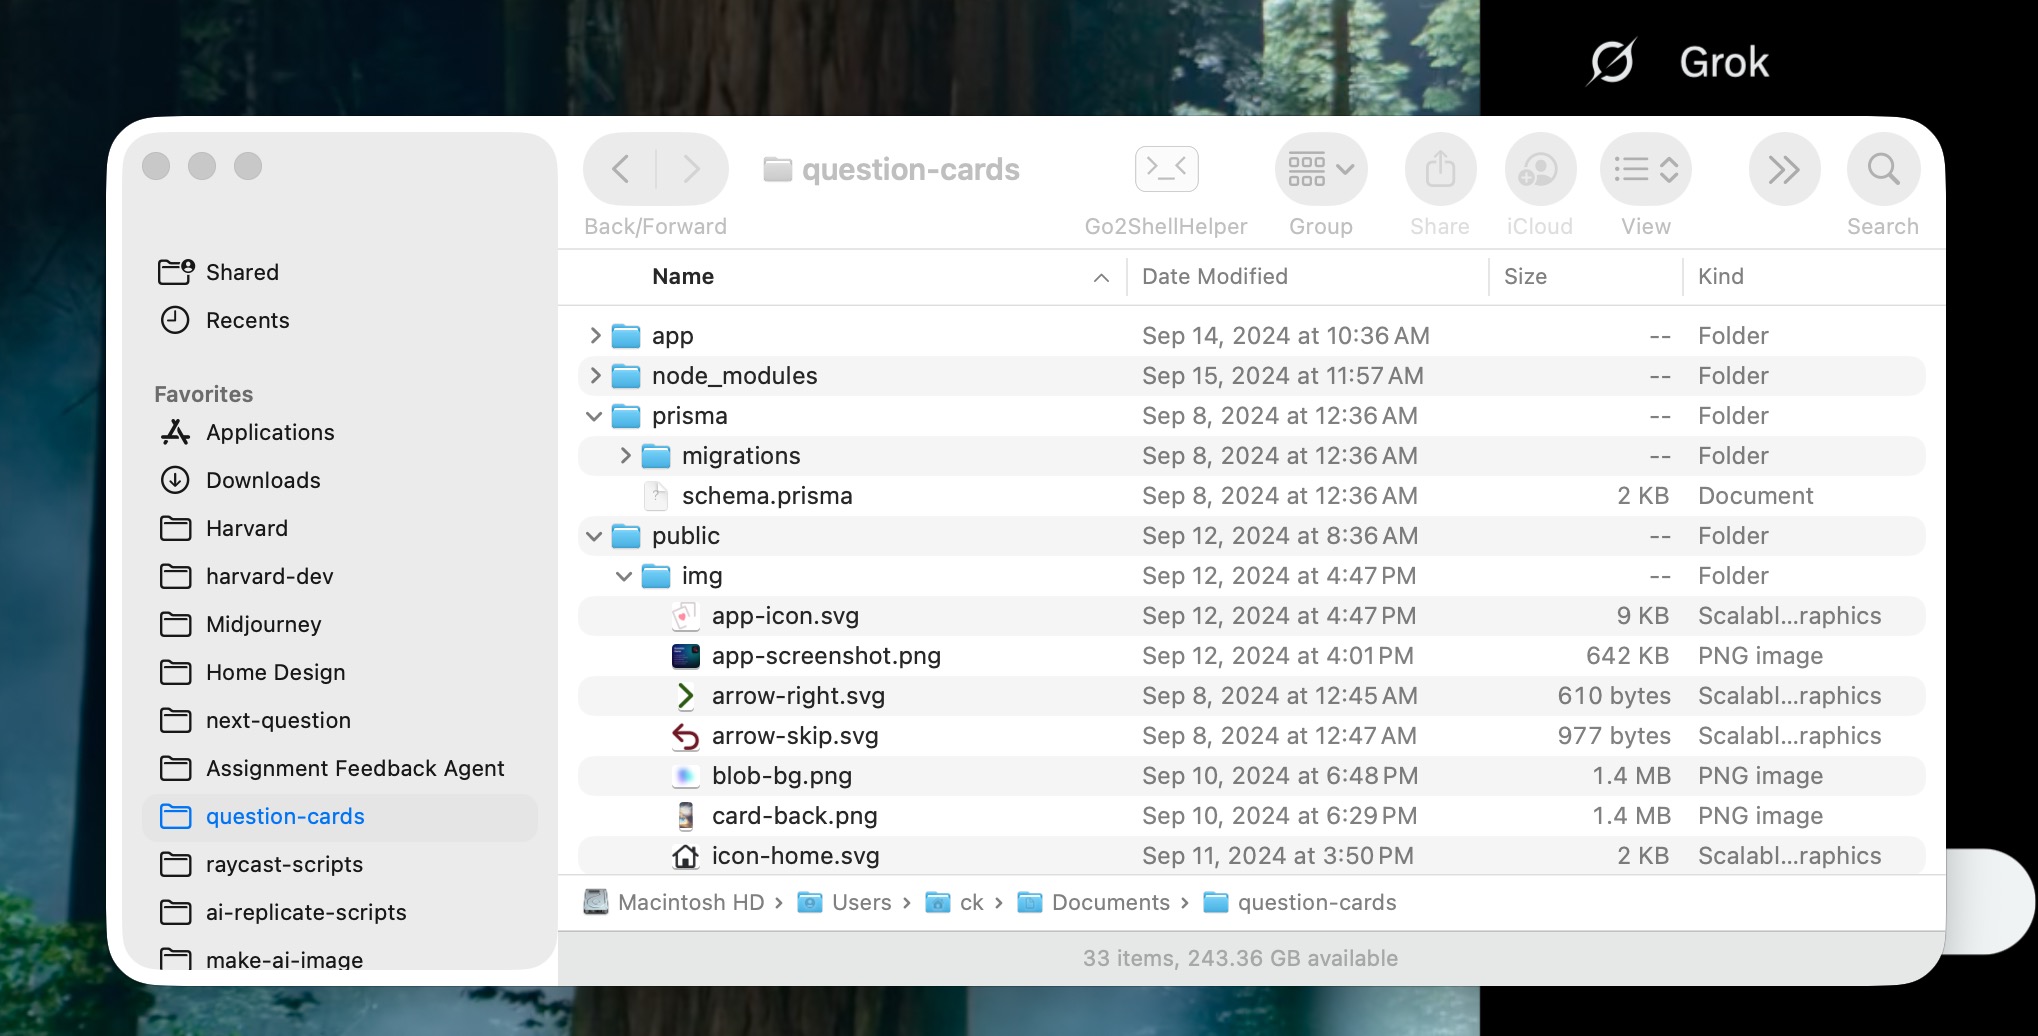Image resolution: width=2038 pixels, height=1036 pixels.
Task: Open Finder Search
Action: (1883, 169)
